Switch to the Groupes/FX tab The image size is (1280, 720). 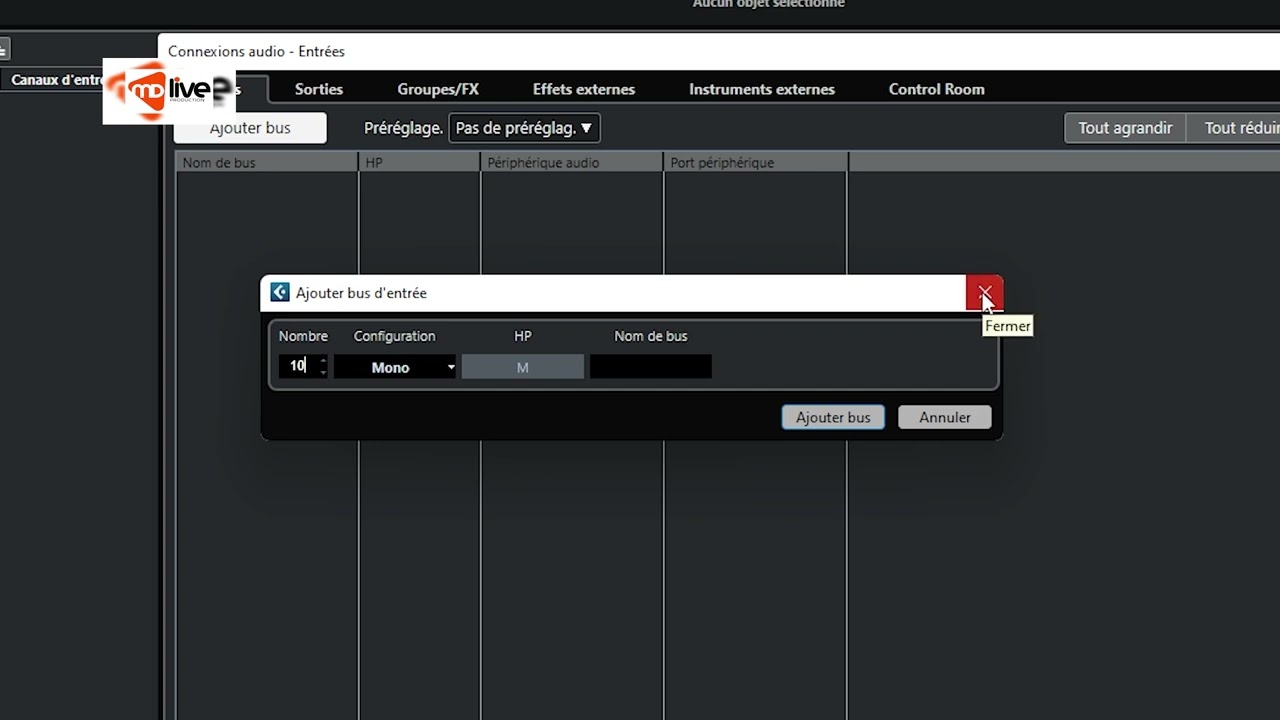[x=438, y=89]
